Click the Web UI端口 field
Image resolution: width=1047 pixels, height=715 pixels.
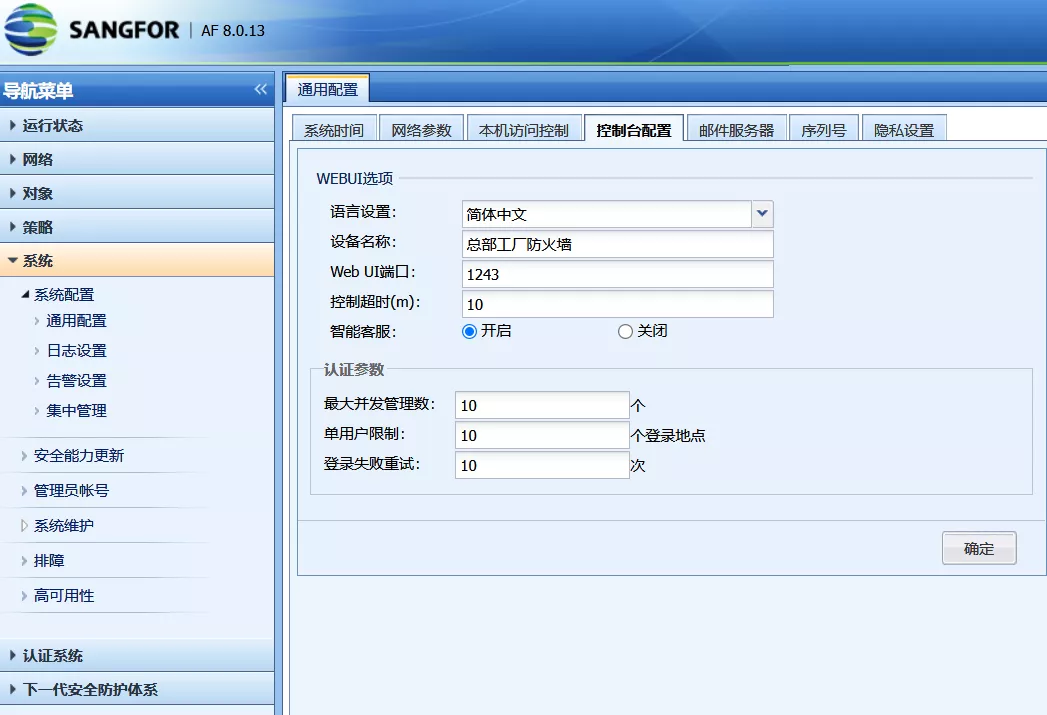pyautogui.click(x=618, y=274)
